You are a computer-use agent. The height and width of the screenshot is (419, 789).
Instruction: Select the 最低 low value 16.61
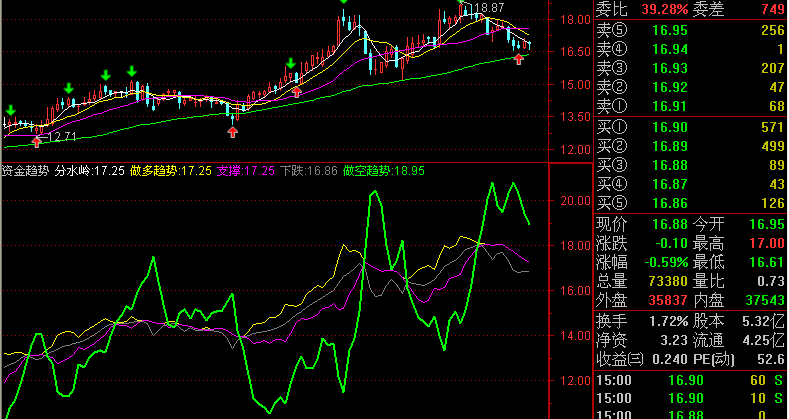tap(767, 263)
